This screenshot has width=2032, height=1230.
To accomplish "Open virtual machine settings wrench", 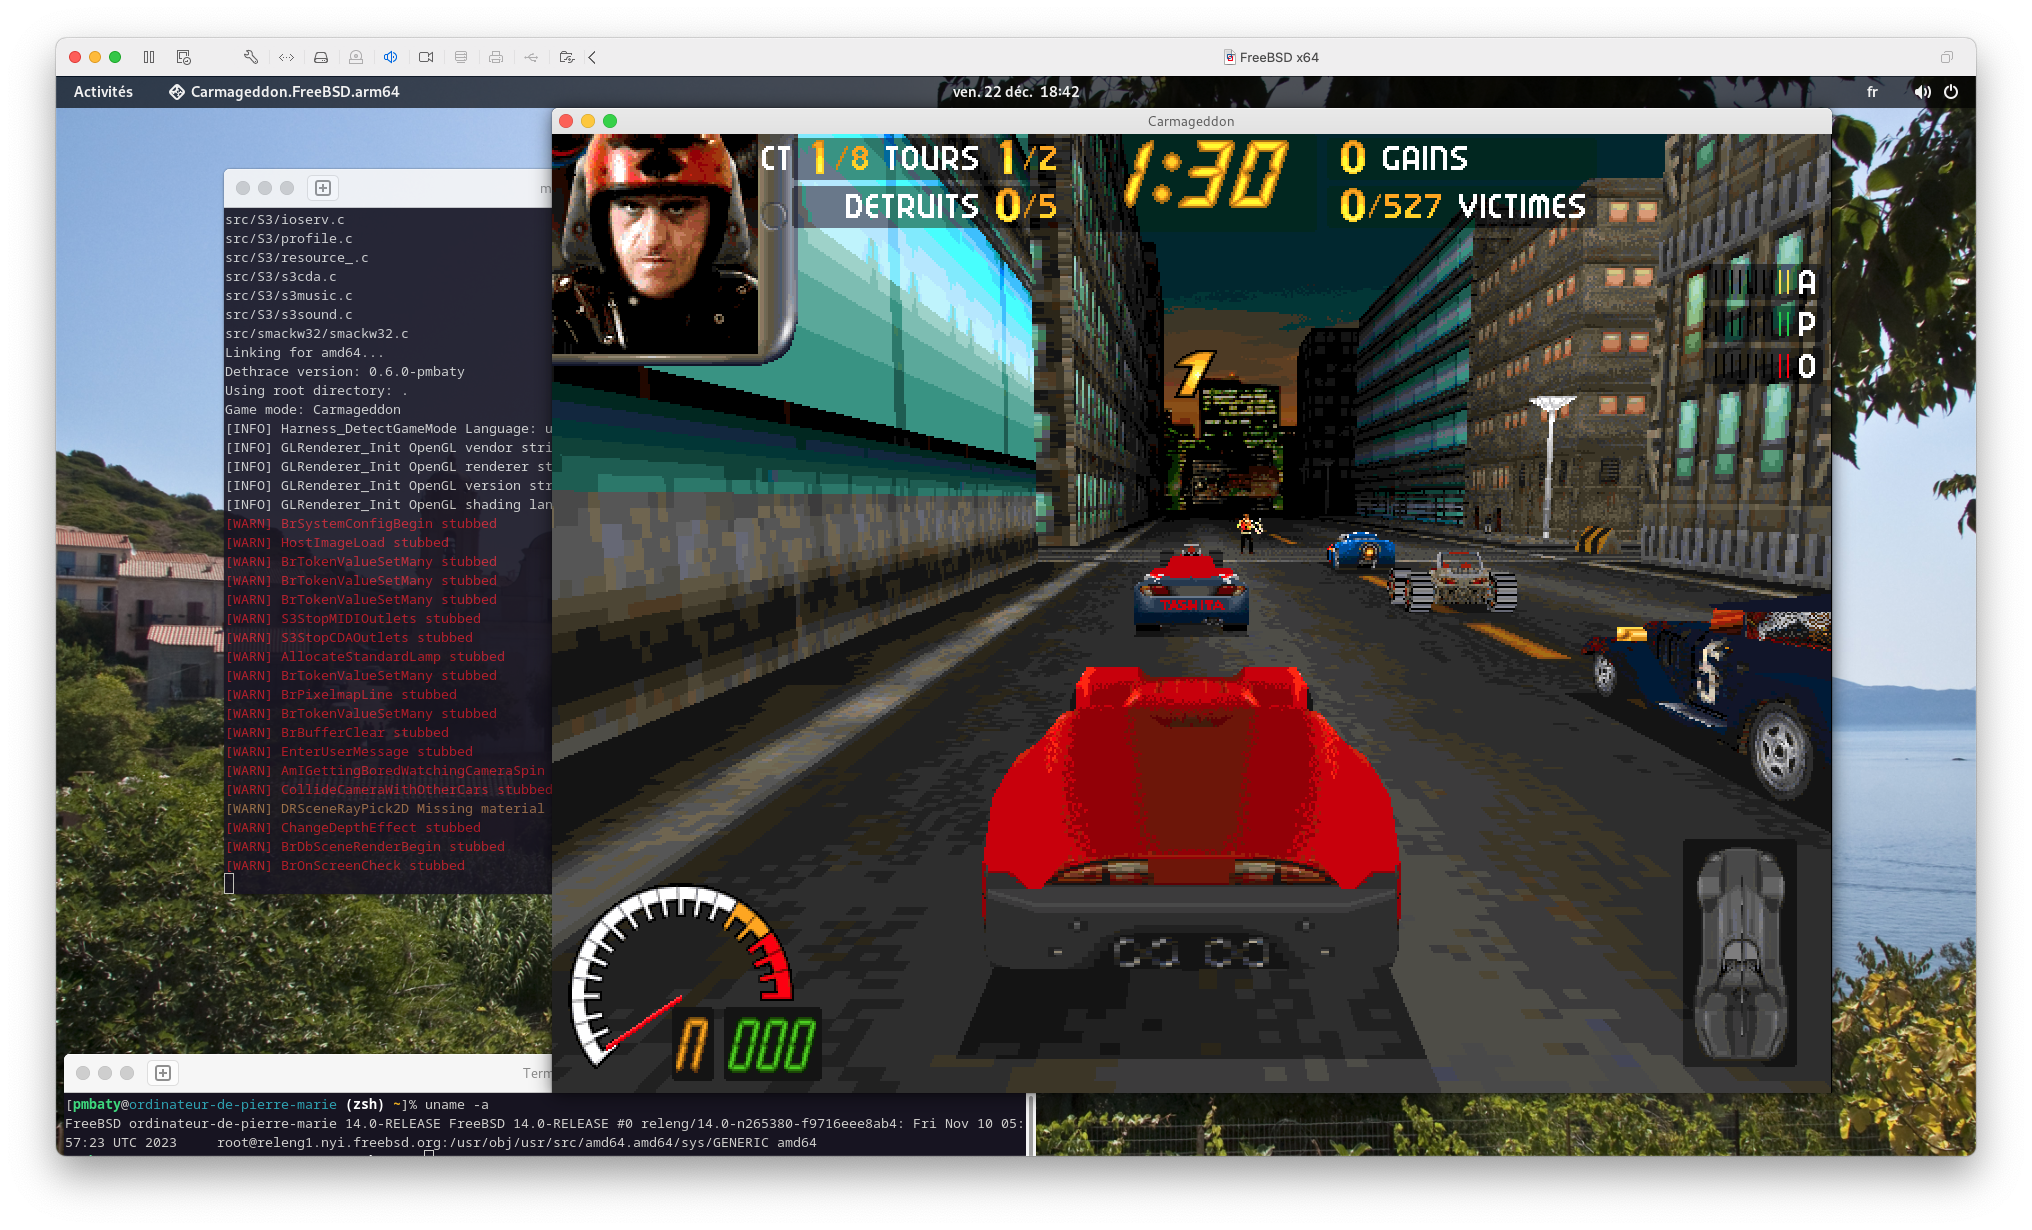I will 251,57.
